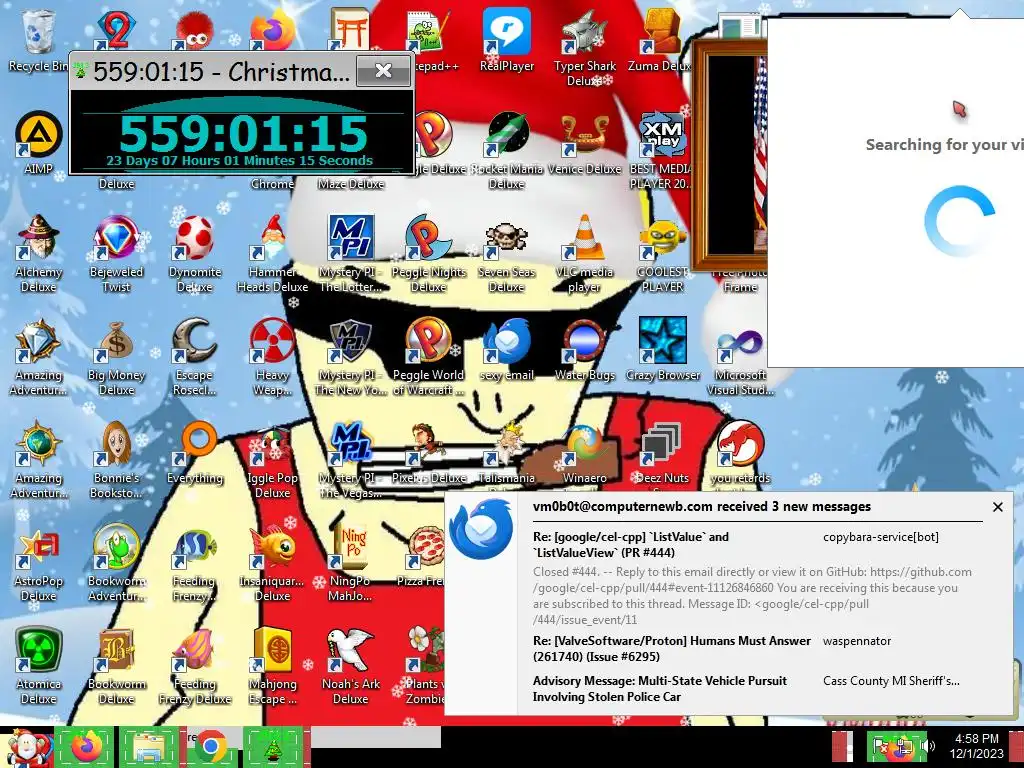Viewport: 1024px width, 768px height.
Task: Open the Water Bugs desktop shortcut
Action: click(x=584, y=349)
